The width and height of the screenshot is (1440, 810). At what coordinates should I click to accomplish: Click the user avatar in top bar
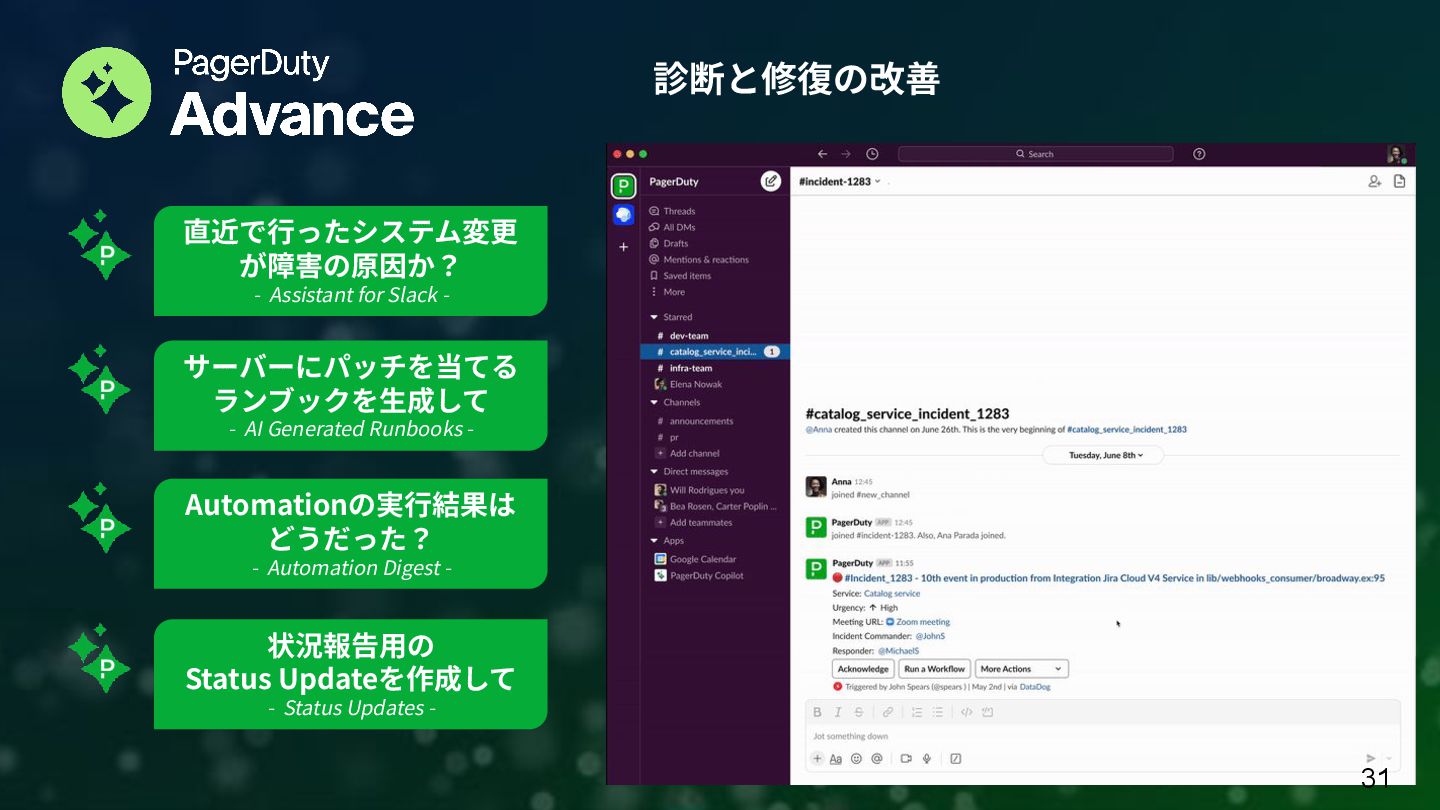point(1396,154)
